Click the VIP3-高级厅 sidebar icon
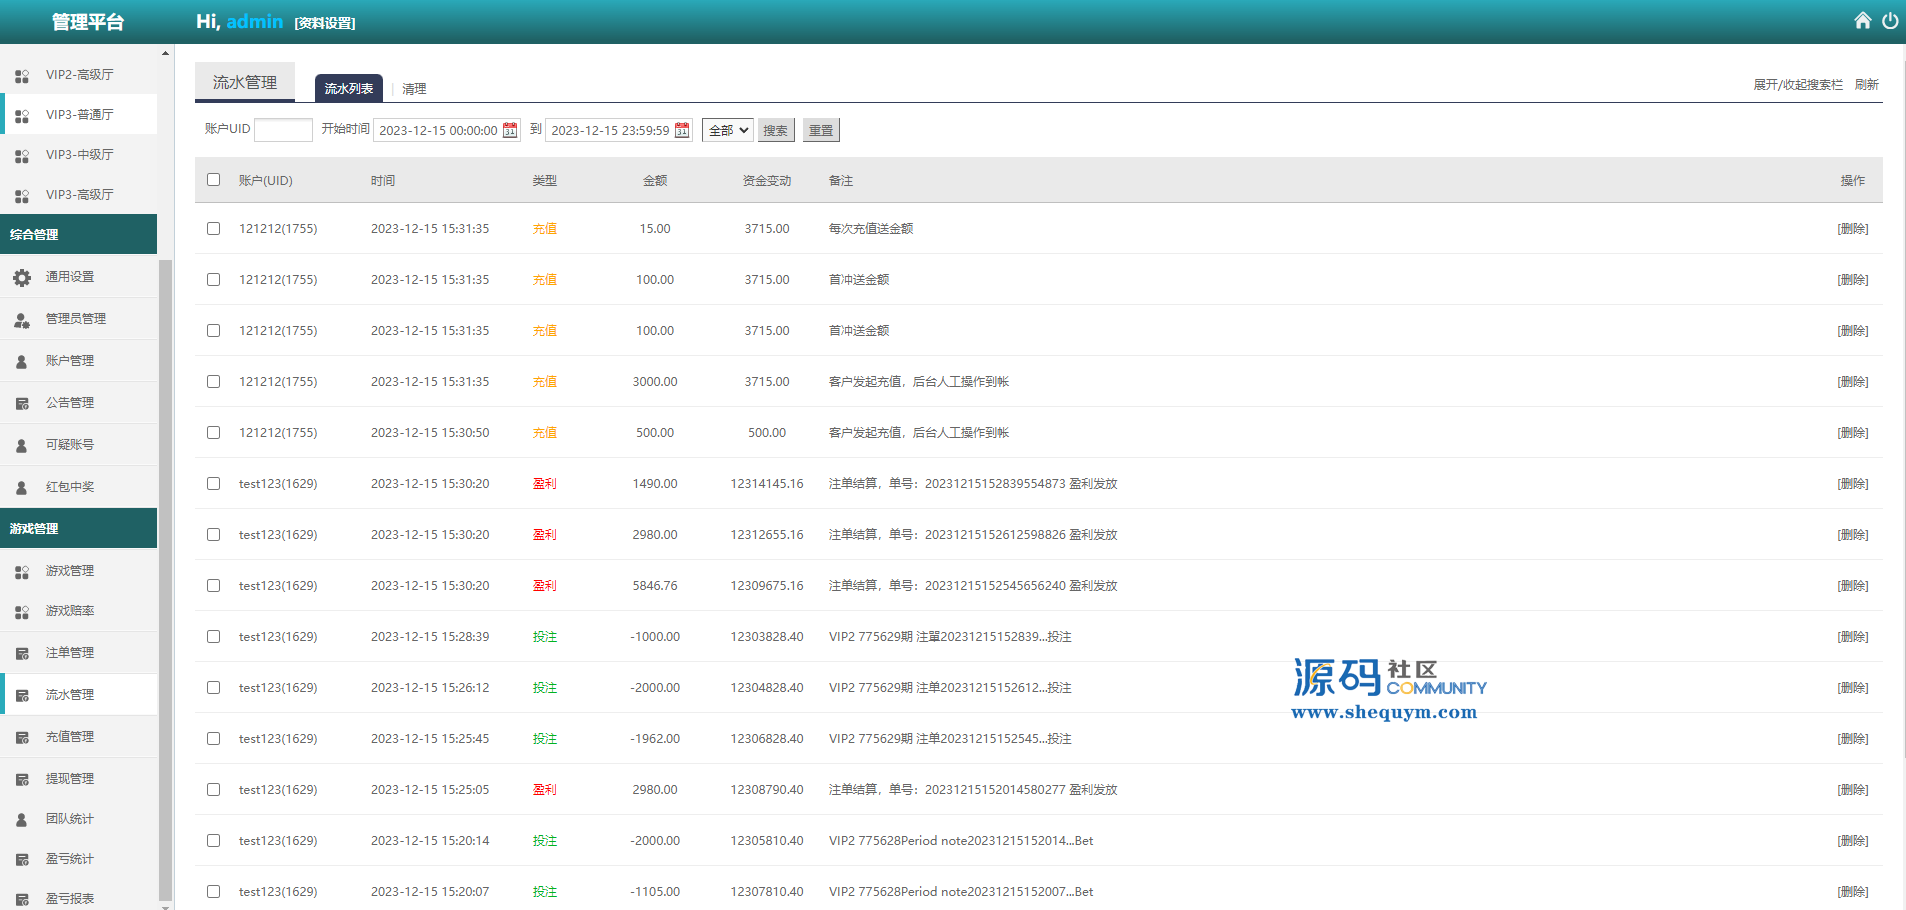 click(22, 196)
